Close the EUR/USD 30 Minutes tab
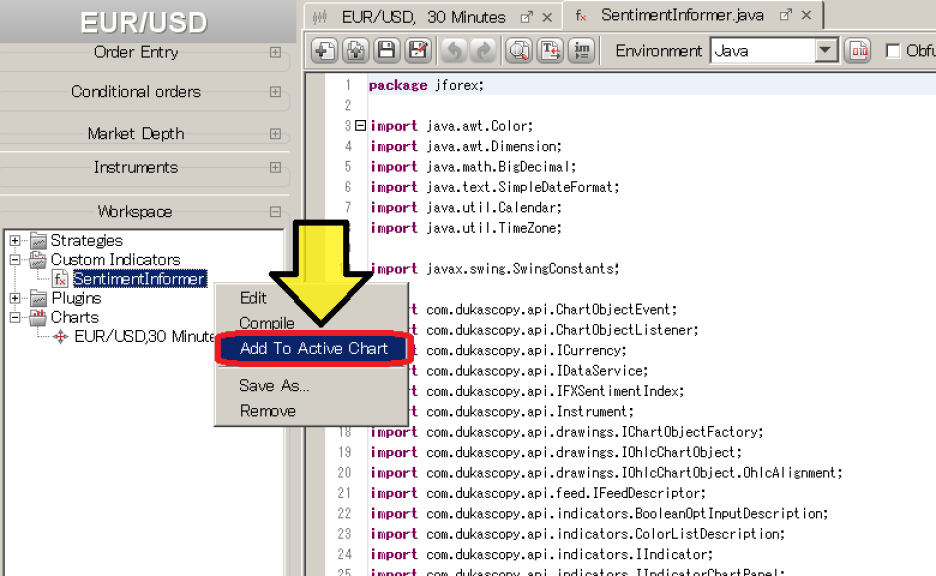 pyautogui.click(x=547, y=17)
